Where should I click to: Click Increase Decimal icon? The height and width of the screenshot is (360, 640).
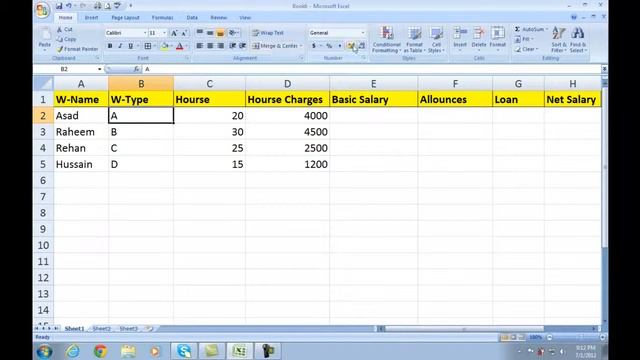tap(351, 46)
